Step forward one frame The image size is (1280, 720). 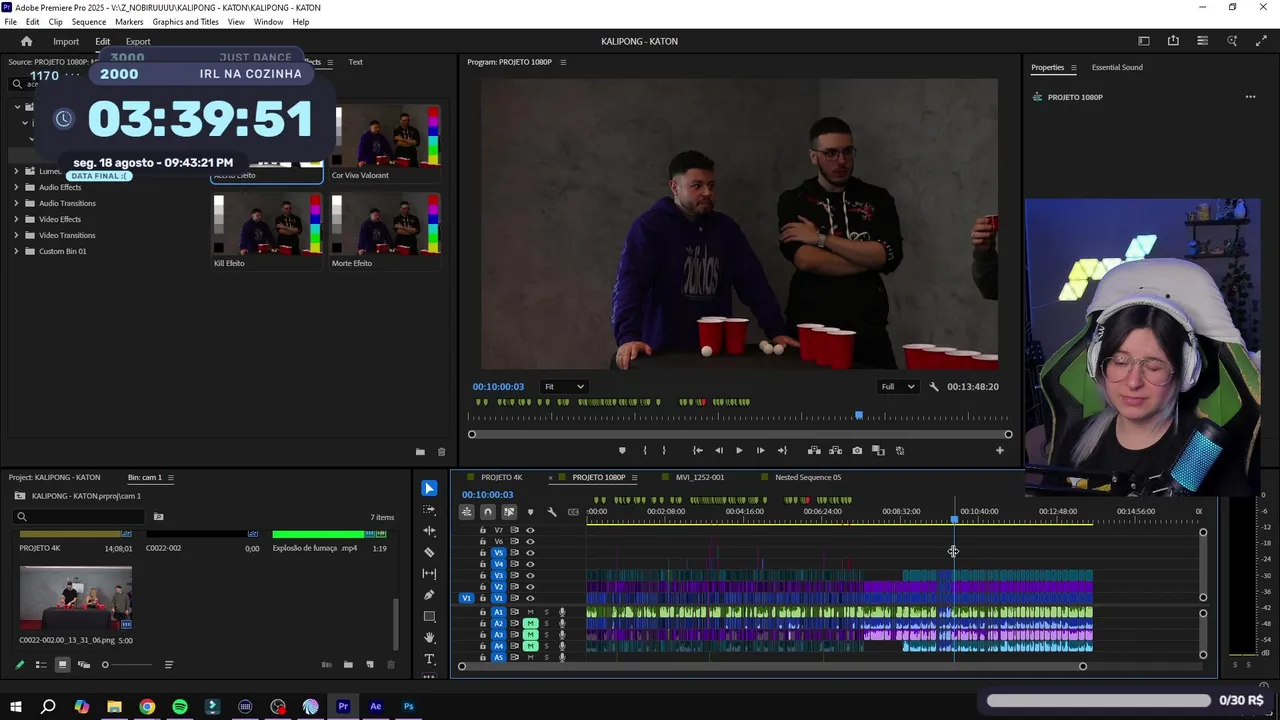(760, 450)
